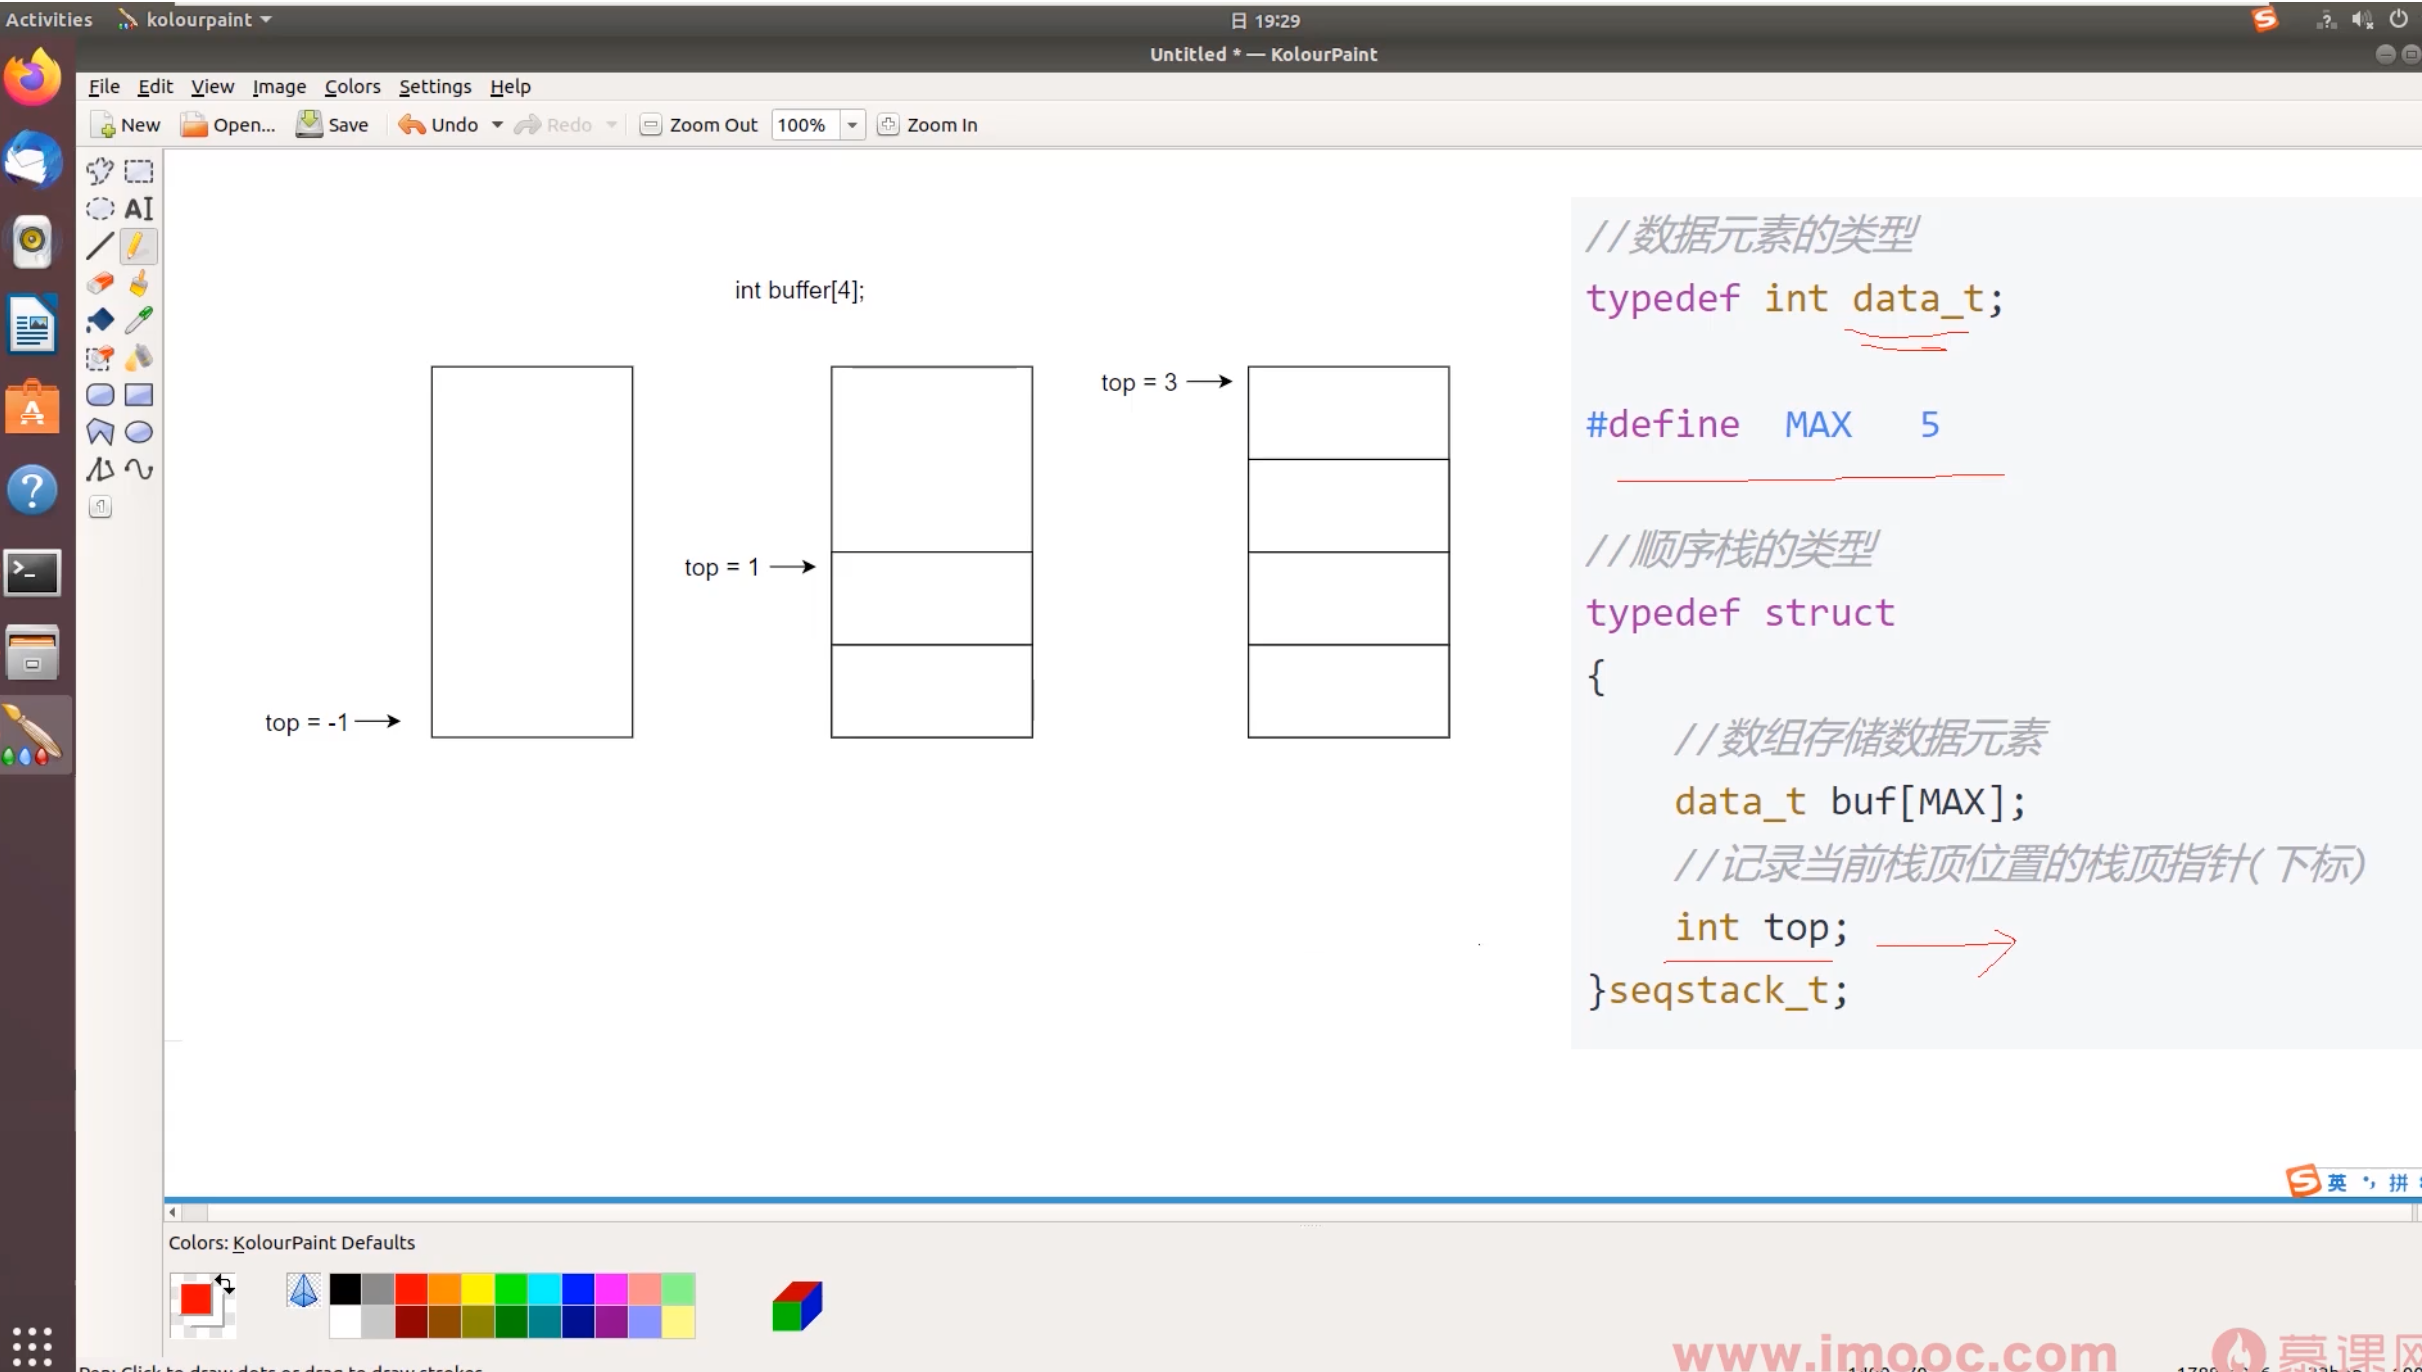Screen dimensions: 2422x1372
Task: Expand the Undo history dropdown arrow
Action: [497, 125]
